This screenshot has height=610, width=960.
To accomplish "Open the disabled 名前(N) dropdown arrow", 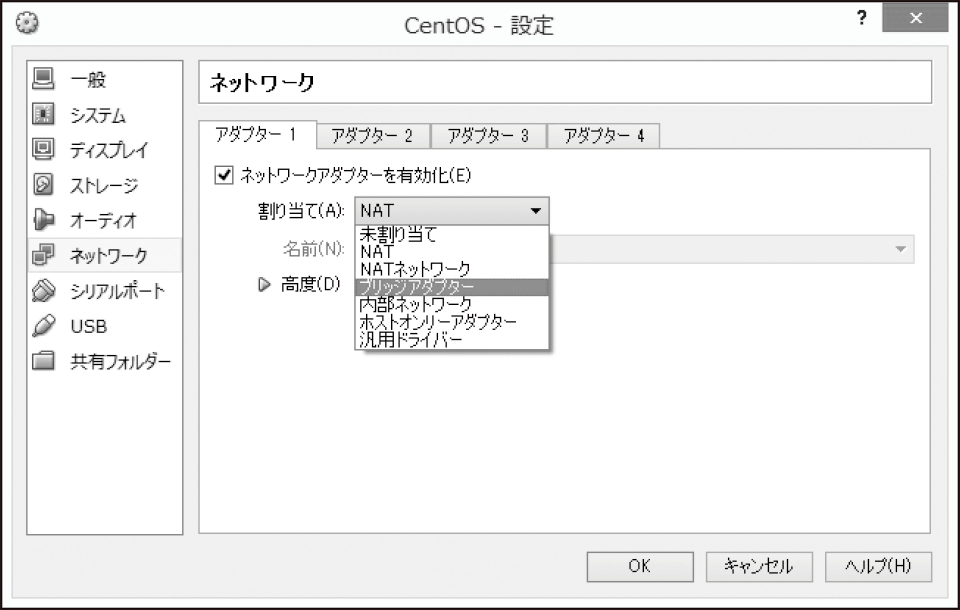I will point(900,249).
